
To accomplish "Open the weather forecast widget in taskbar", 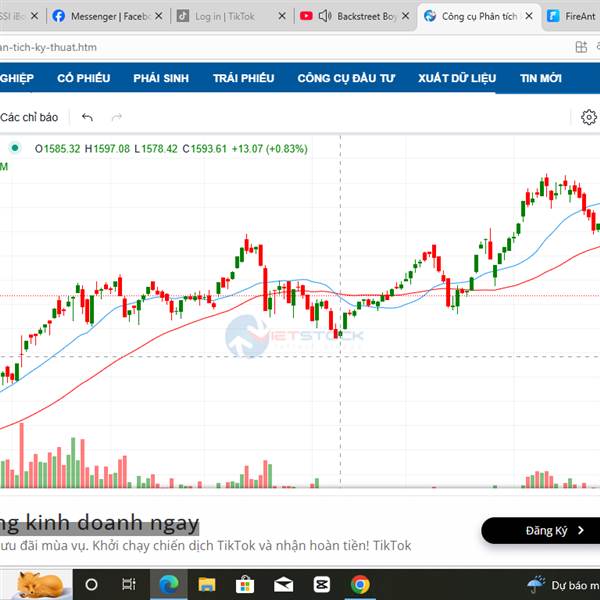I will tap(562, 584).
